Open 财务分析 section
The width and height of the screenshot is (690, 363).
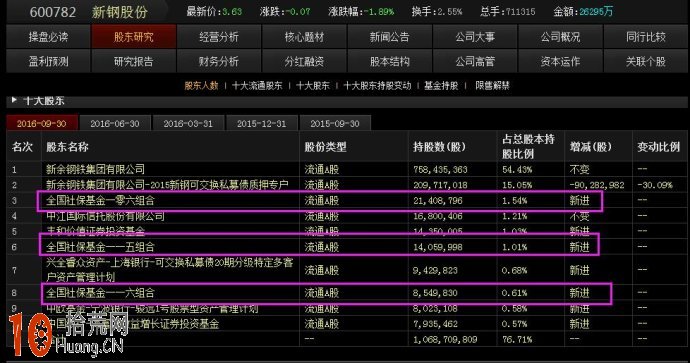(219, 61)
